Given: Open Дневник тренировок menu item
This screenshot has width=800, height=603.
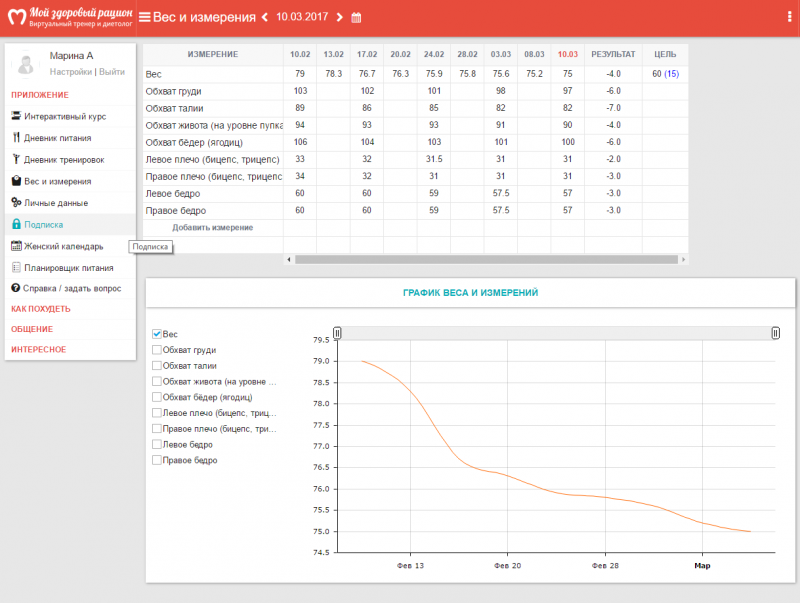Looking at the screenshot, I should tap(70, 160).
